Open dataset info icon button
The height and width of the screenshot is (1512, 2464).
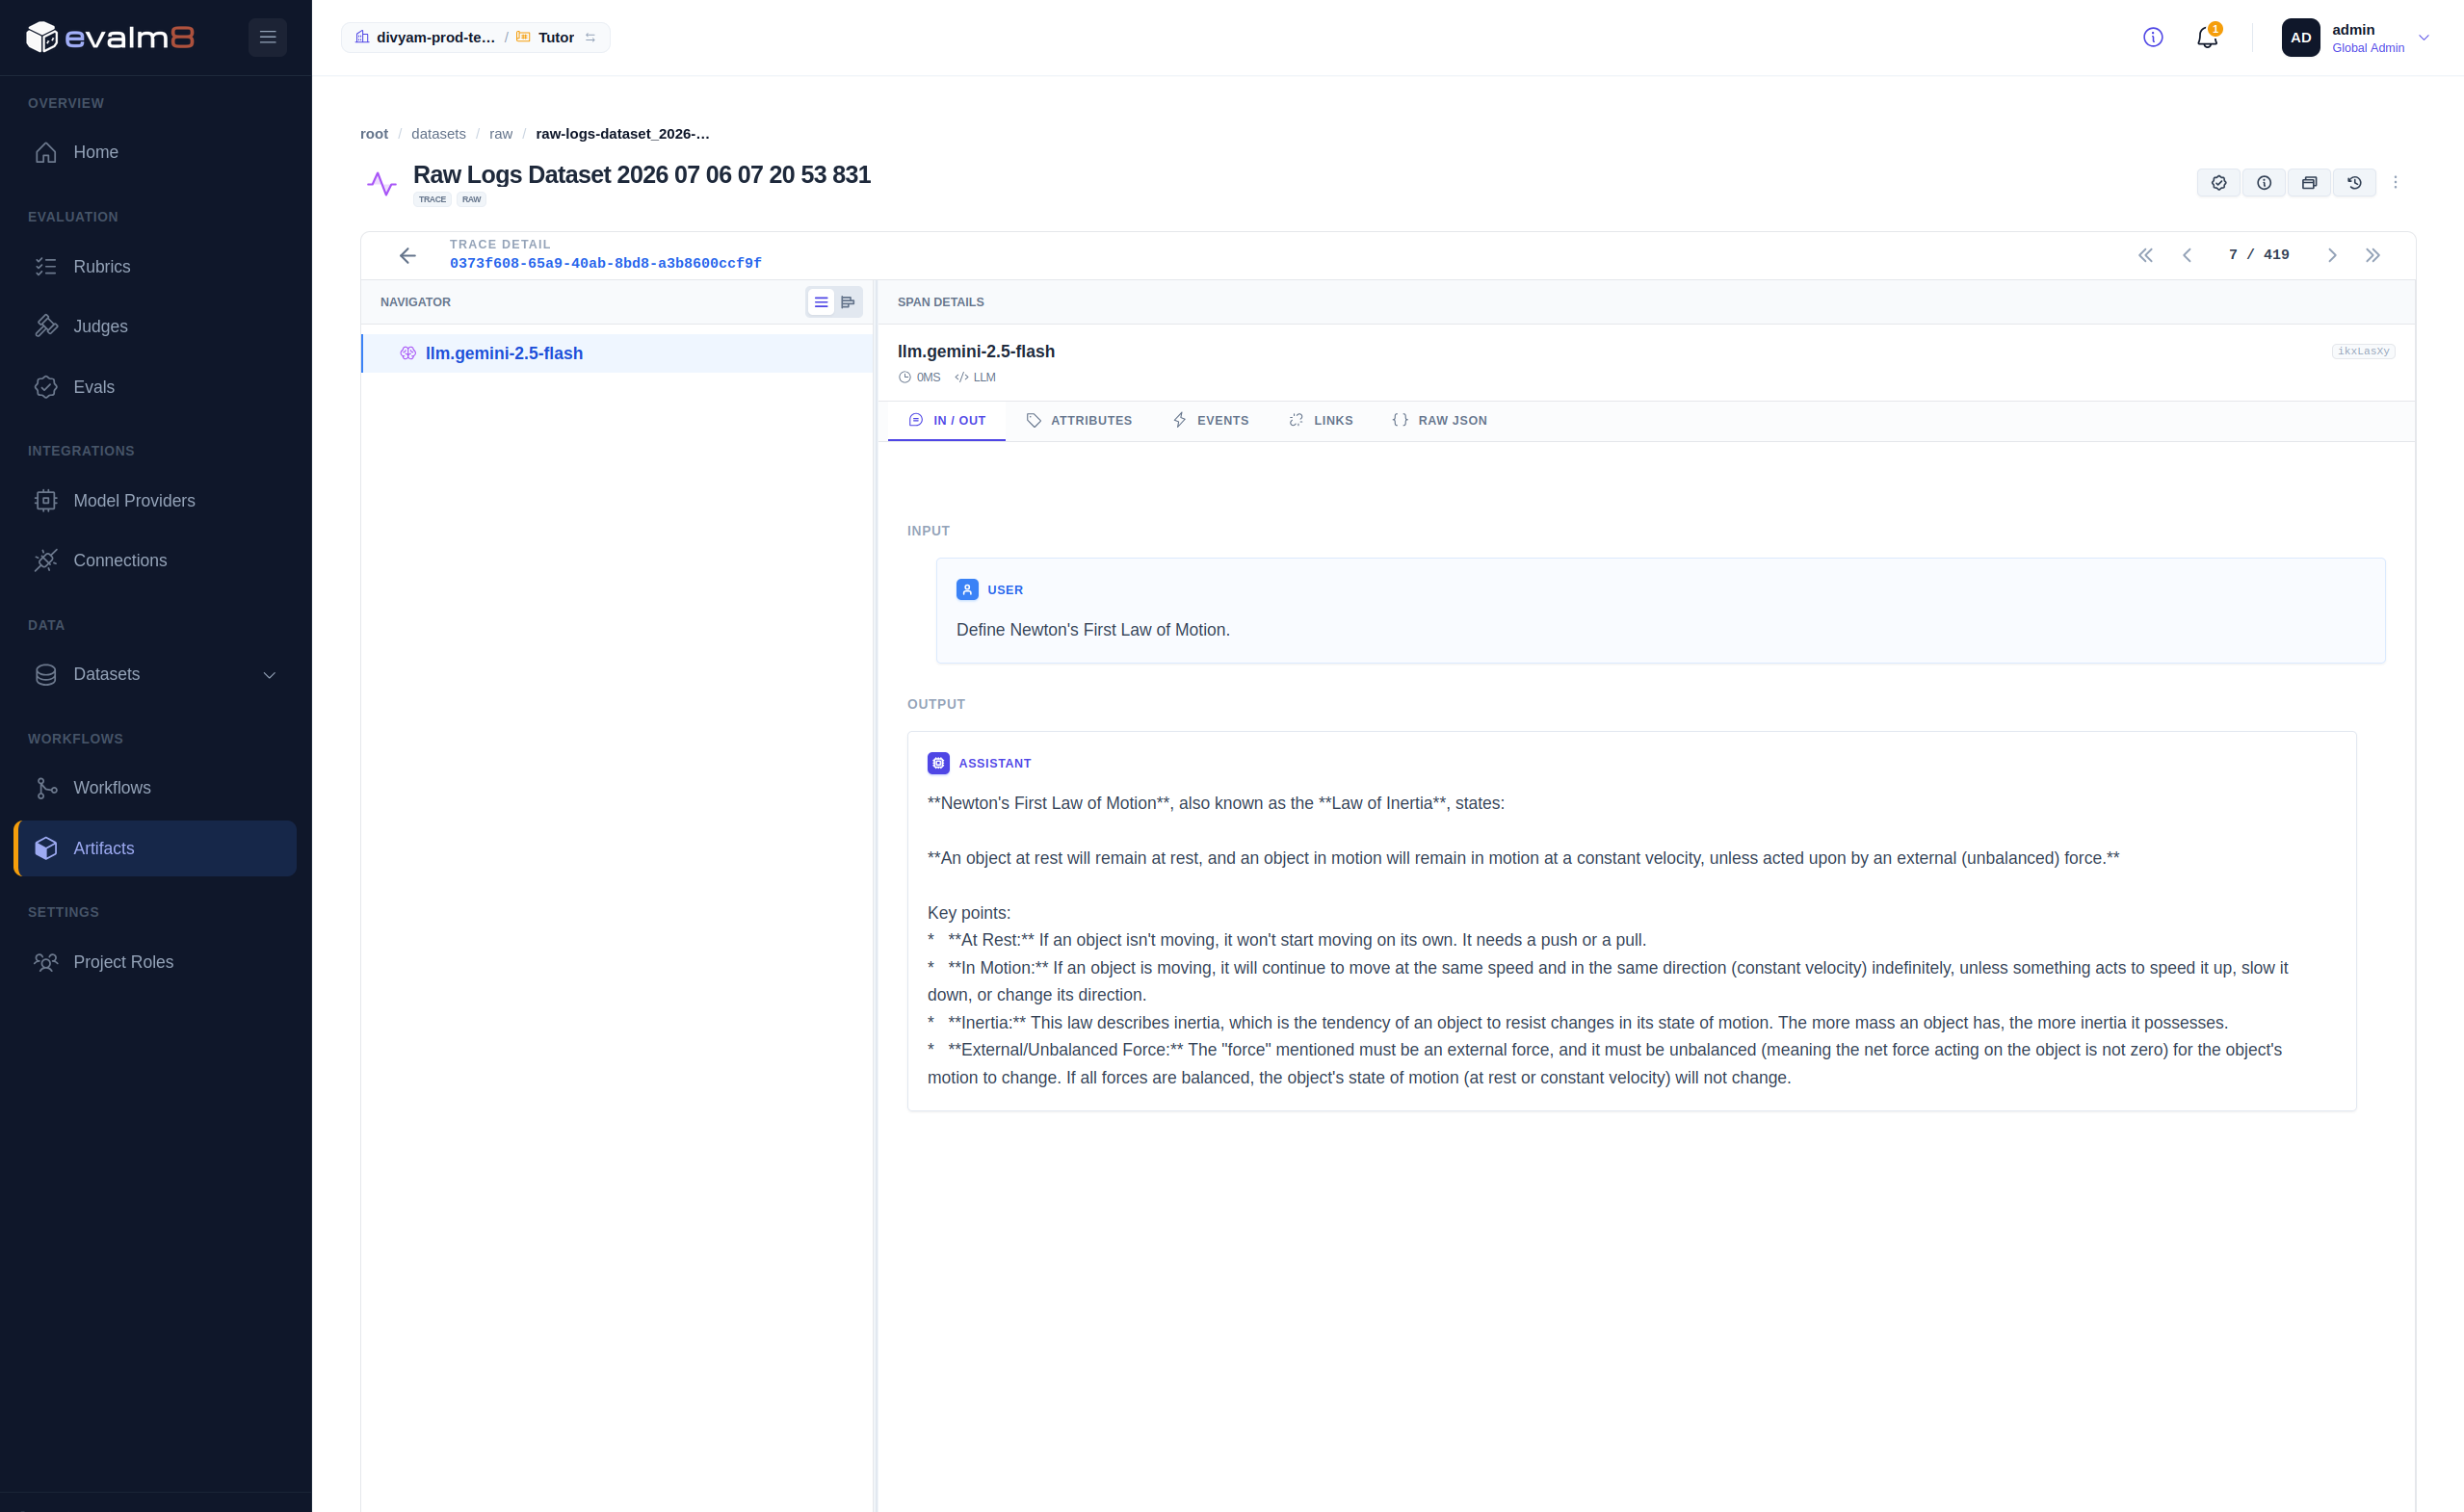point(2264,183)
